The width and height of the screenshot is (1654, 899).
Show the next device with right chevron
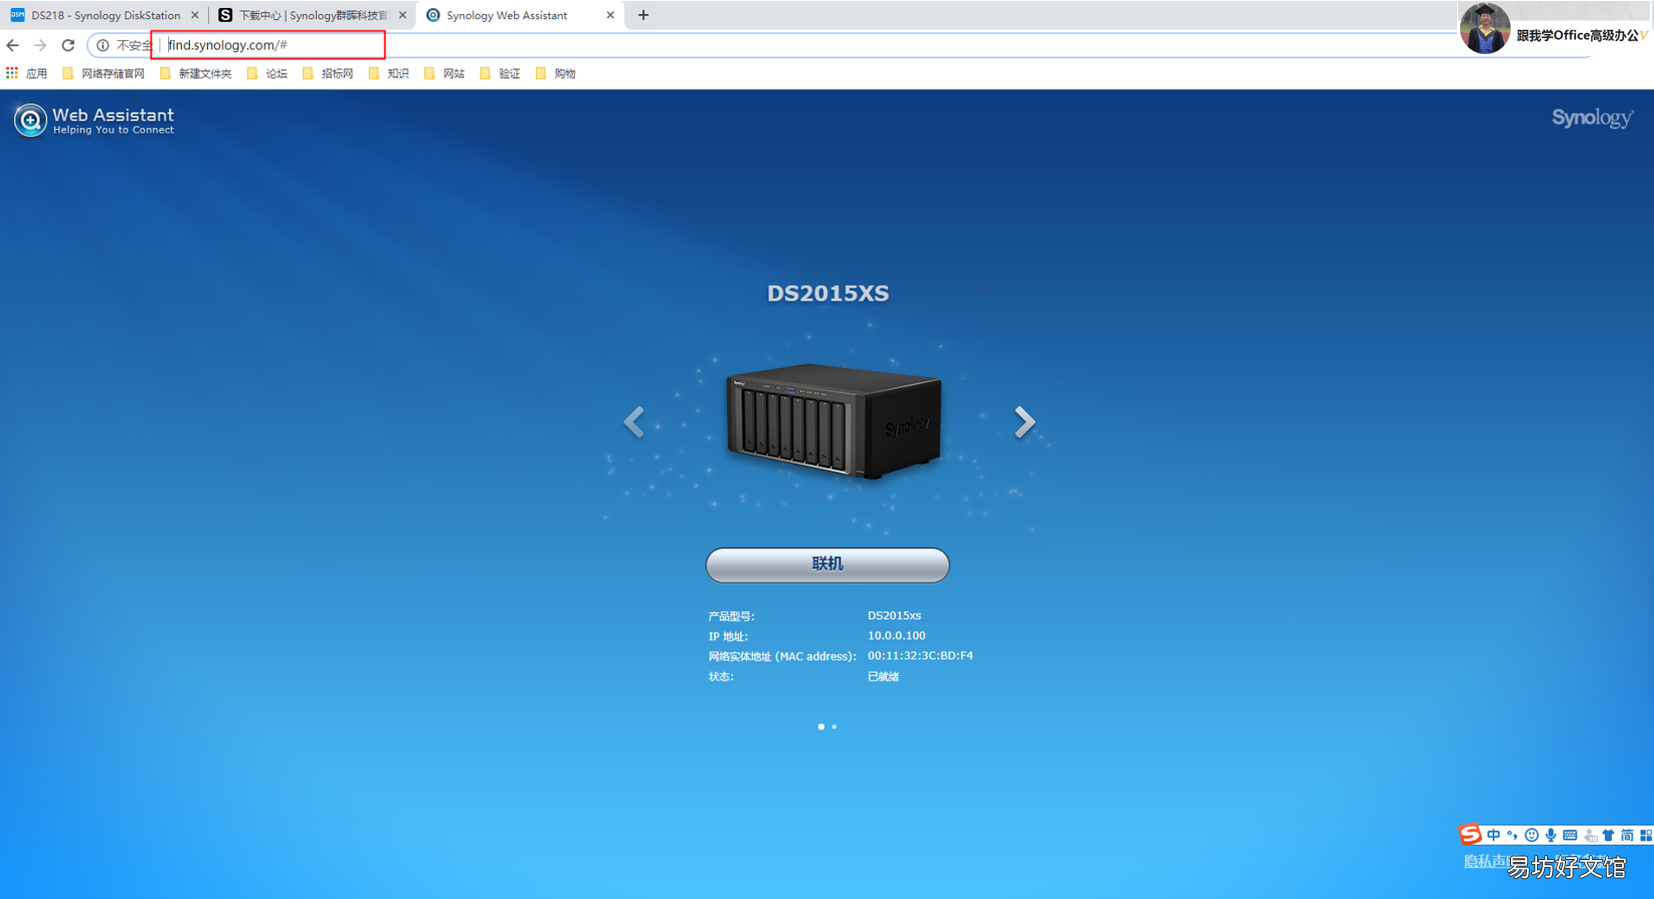pos(1024,422)
